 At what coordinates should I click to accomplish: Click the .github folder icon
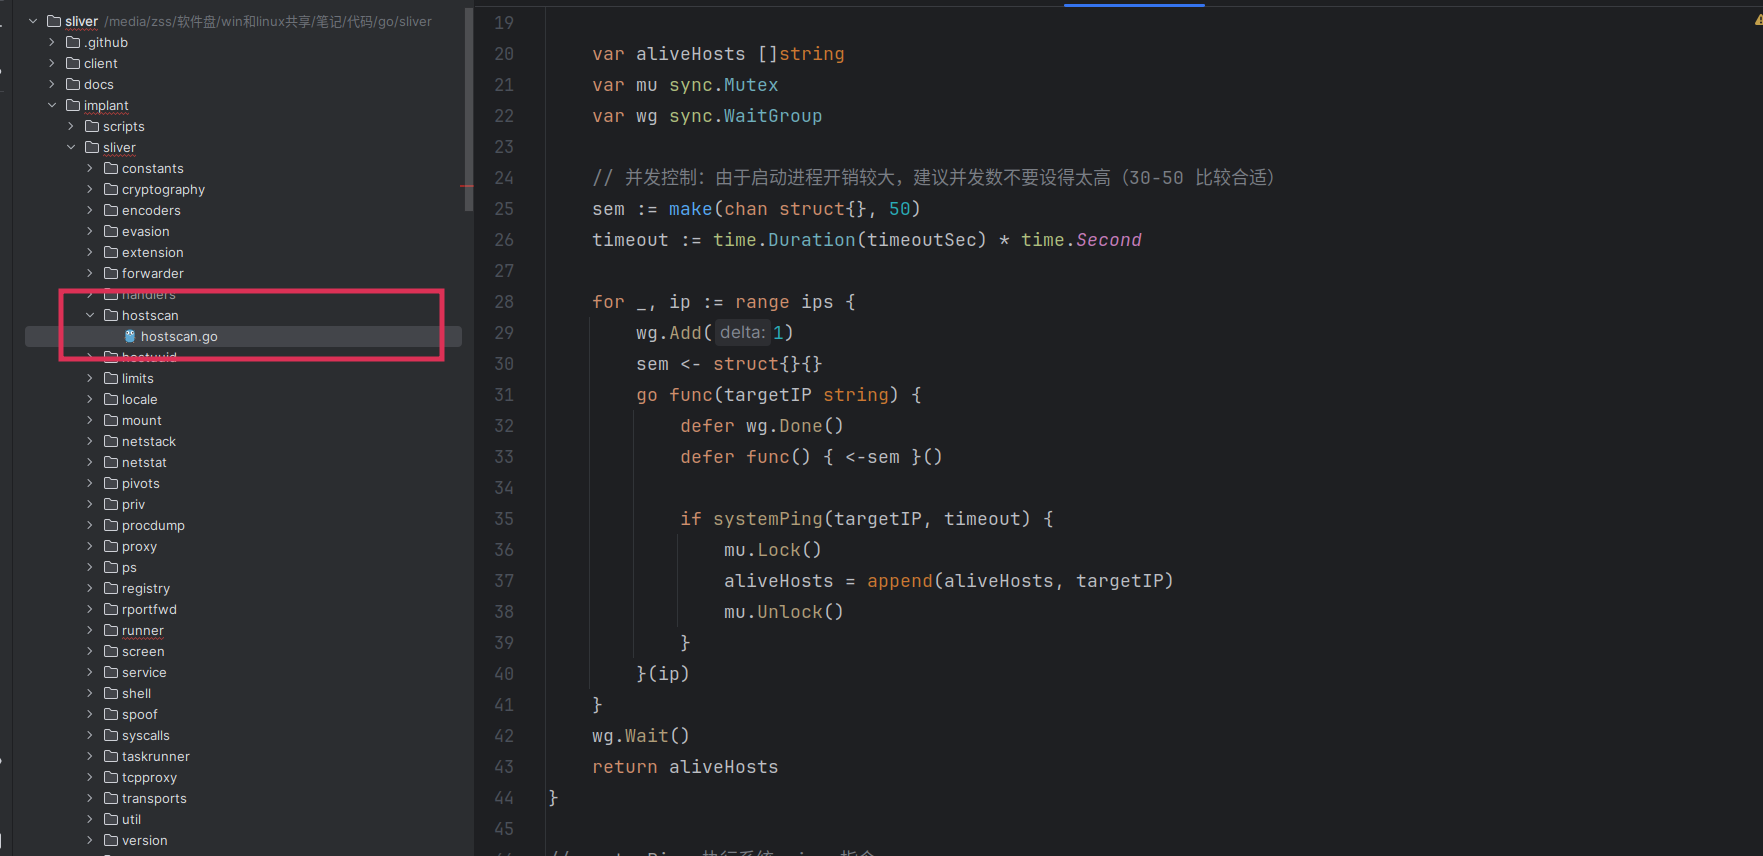[x=73, y=42]
